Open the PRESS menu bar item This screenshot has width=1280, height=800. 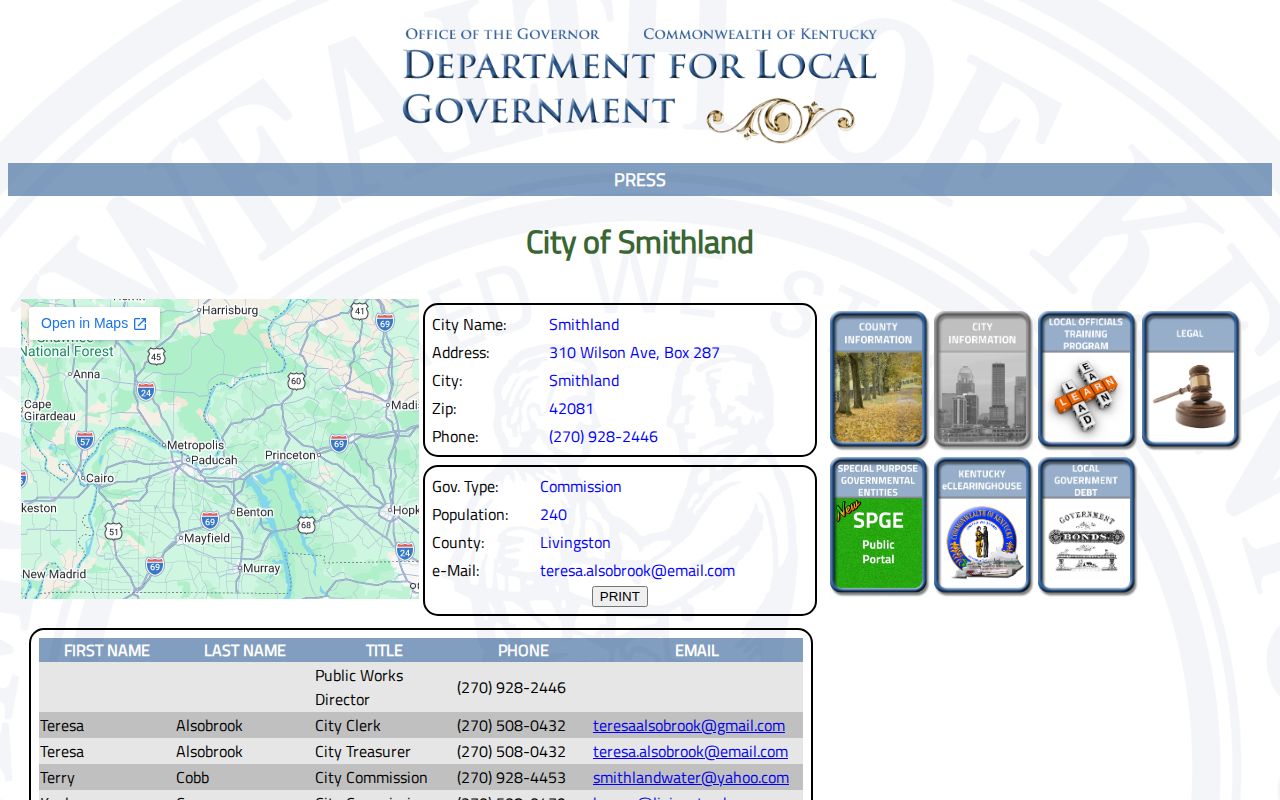(640, 180)
